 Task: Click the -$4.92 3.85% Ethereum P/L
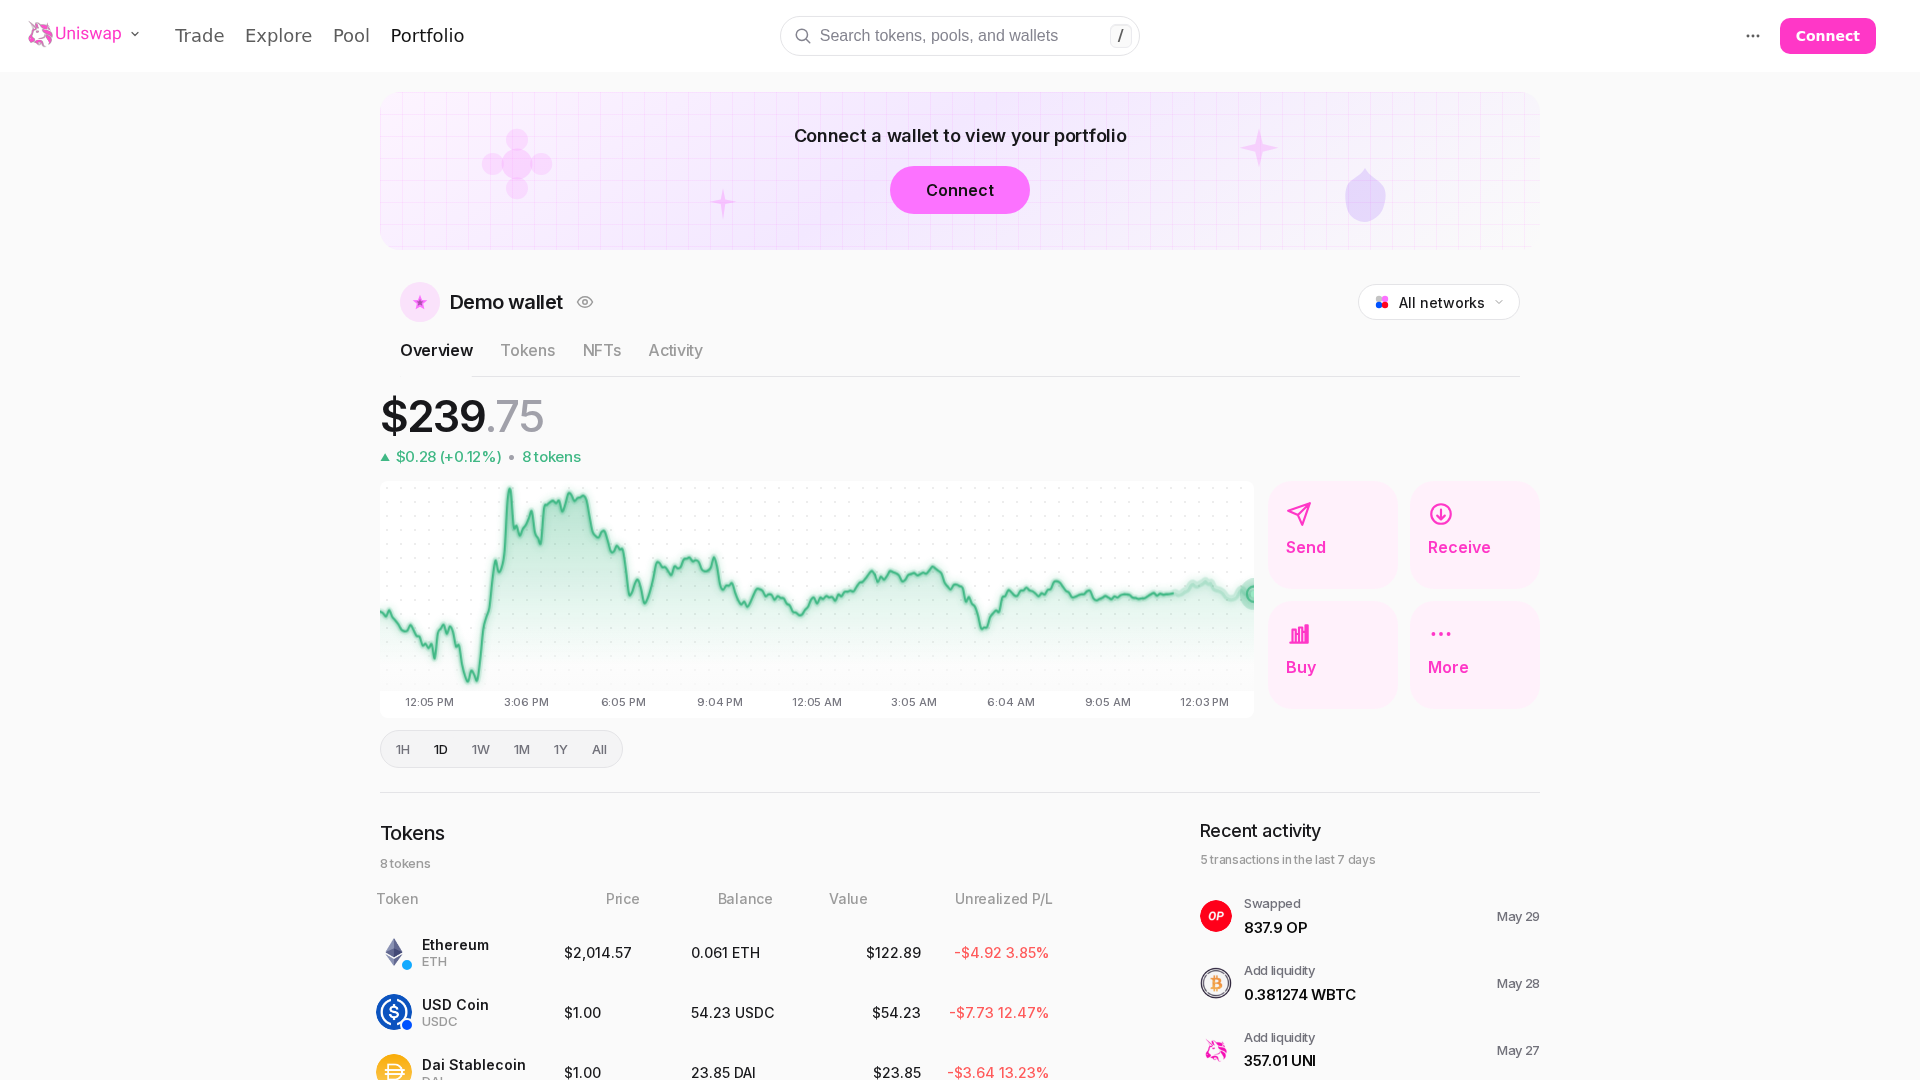coord(1001,953)
